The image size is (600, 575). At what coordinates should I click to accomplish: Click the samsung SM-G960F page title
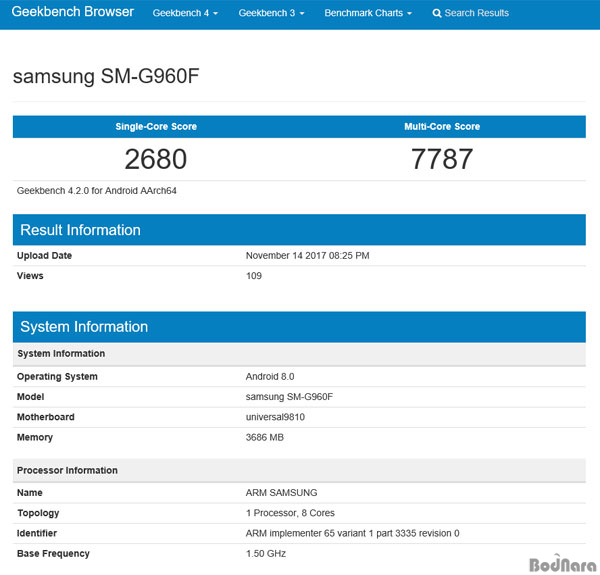[x=106, y=76]
